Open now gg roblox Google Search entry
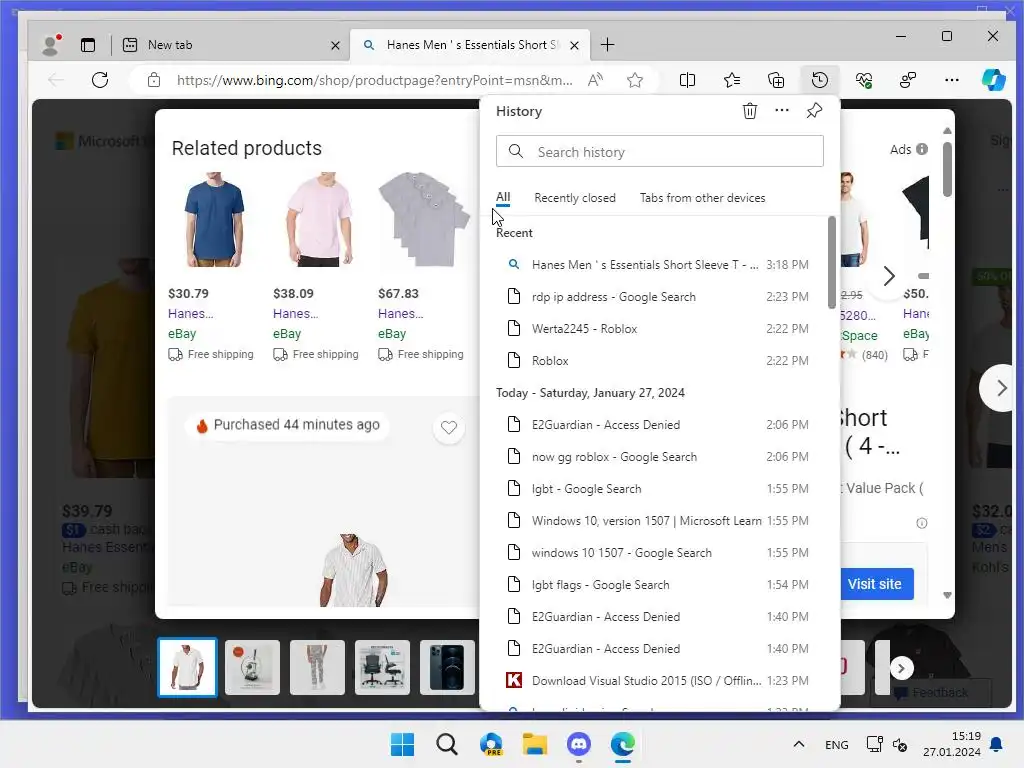1024x768 pixels. click(x=658, y=456)
